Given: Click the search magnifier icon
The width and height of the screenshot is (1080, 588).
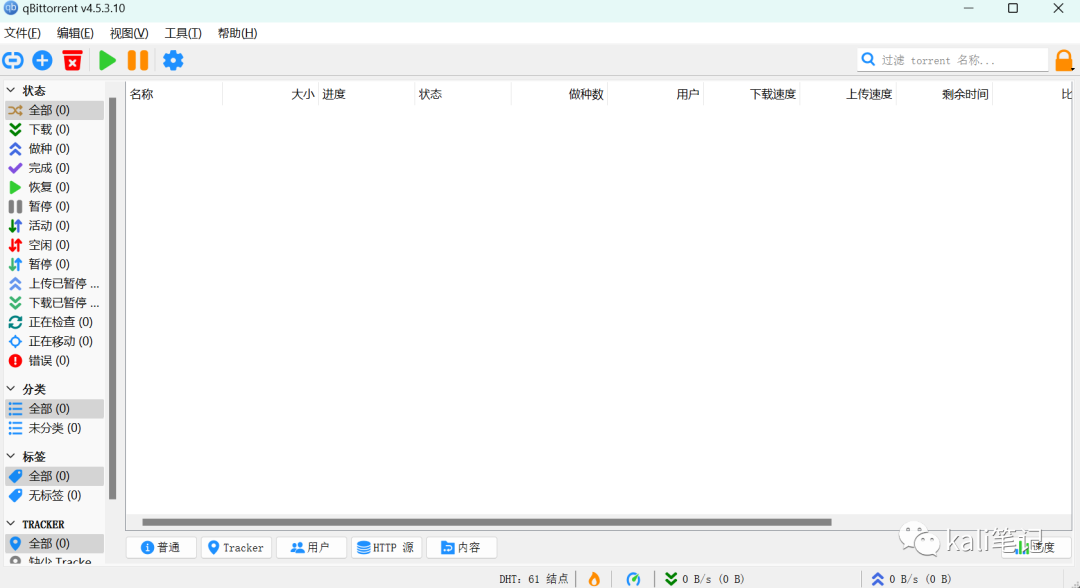Looking at the screenshot, I should pyautogui.click(x=869, y=60).
